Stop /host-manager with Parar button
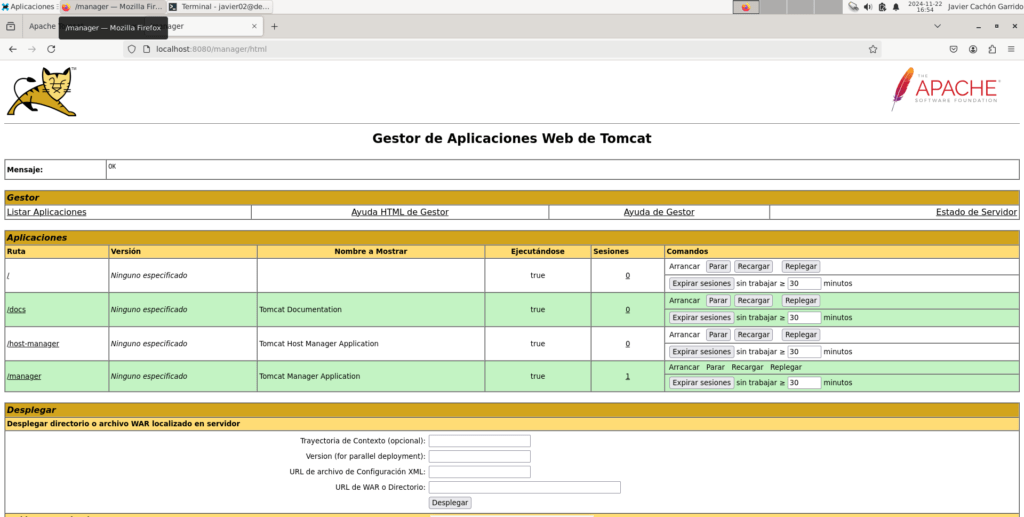Viewport: 1024px width, 517px height. pyautogui.click(x=718, y=334)
